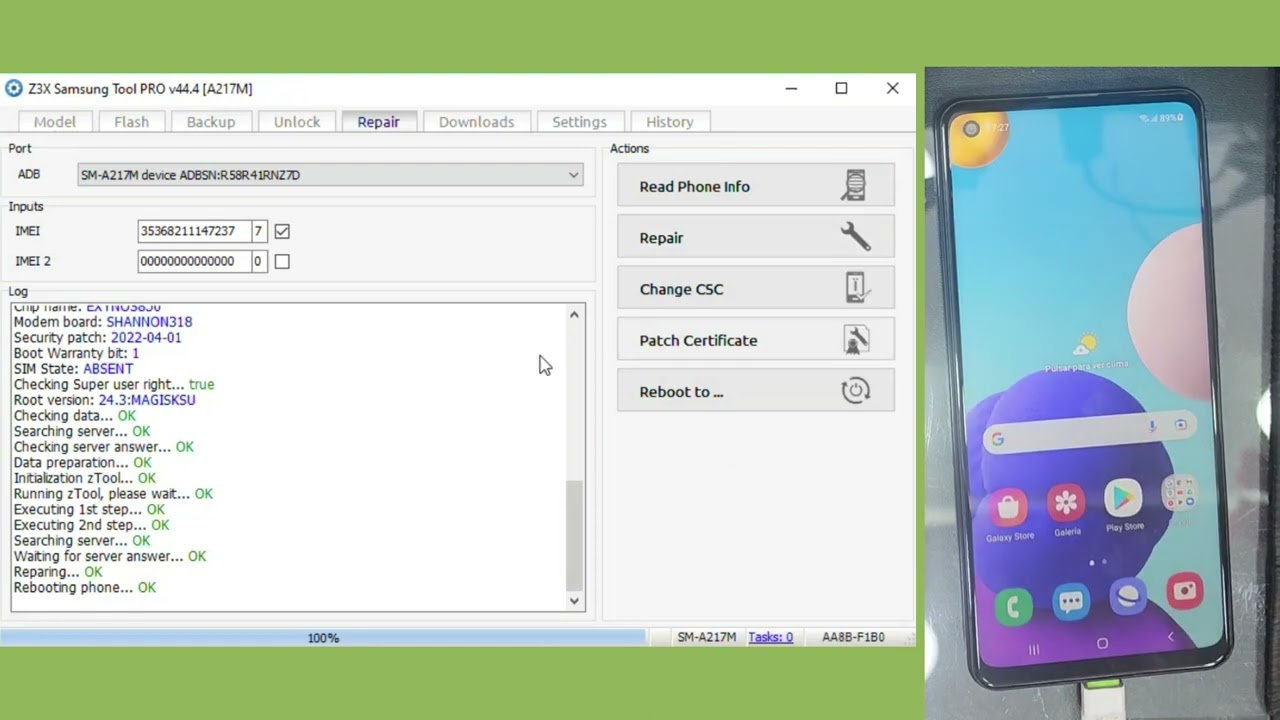Screen dimensions: 1280x720
Task: Switch to the Flash tab
Action: [x=131, y=122]
